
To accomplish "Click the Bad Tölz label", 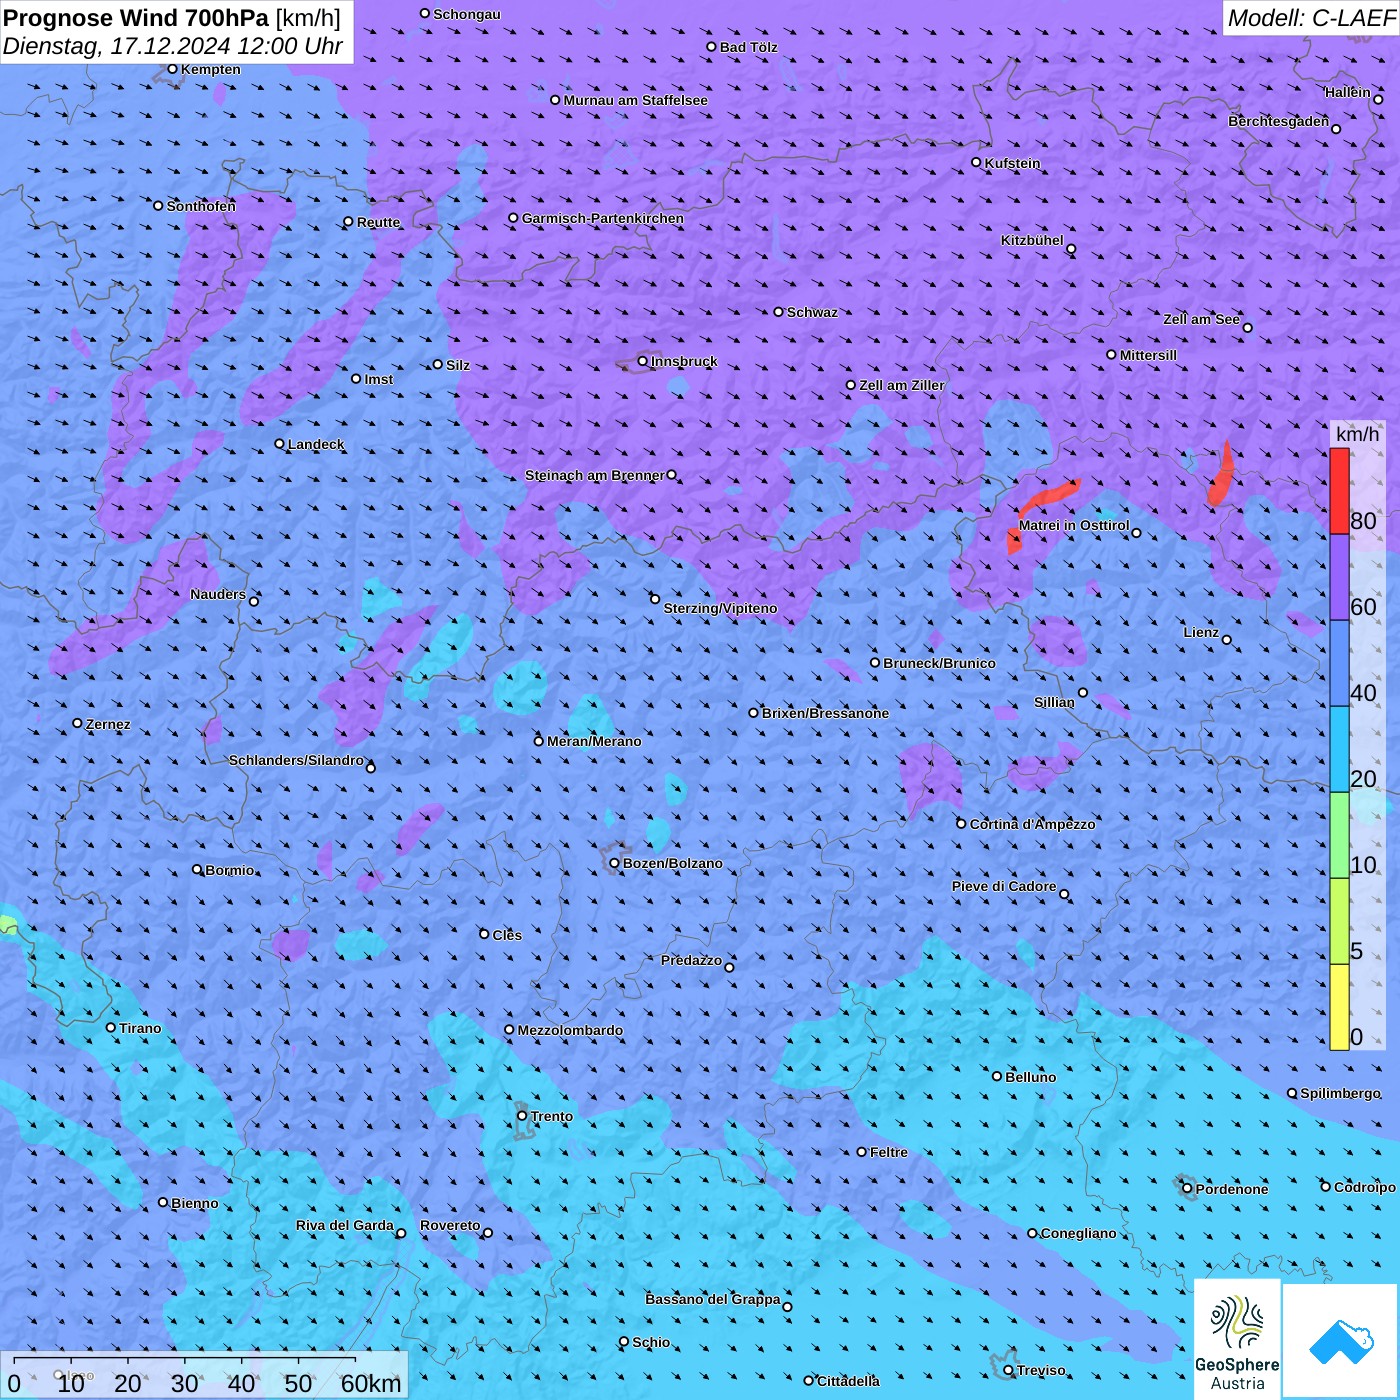I will 749,47.
